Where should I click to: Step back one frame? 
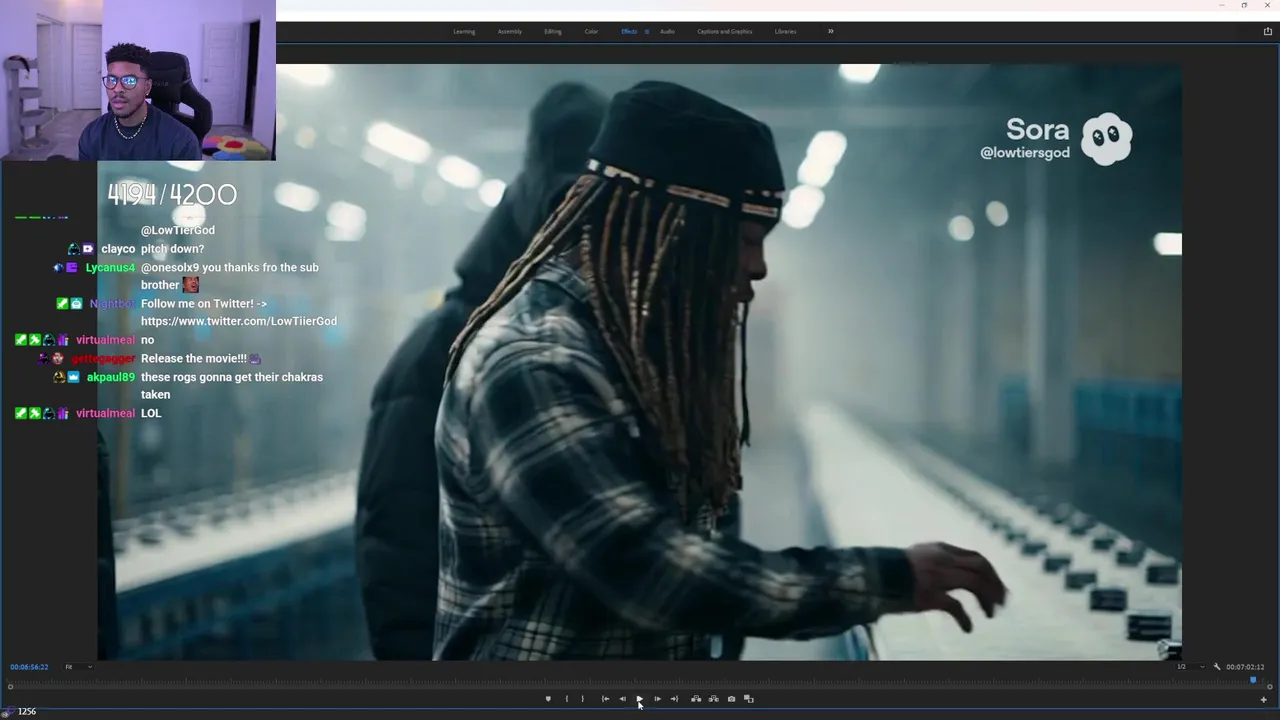click(x=622, y=699)
